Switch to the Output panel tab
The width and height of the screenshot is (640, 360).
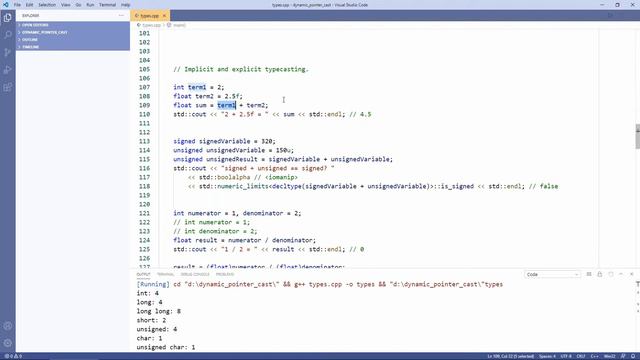click(x=143, y=274)
